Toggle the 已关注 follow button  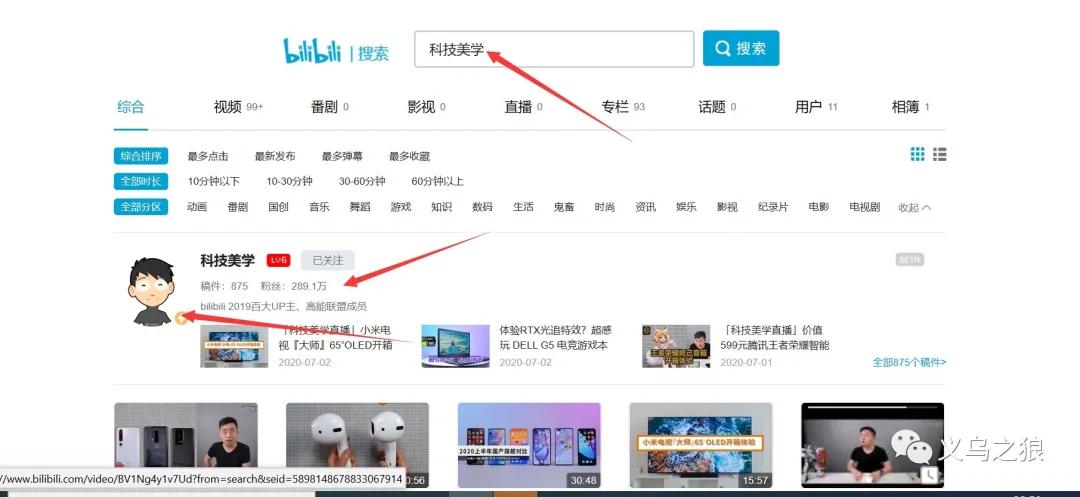[327, 261]
